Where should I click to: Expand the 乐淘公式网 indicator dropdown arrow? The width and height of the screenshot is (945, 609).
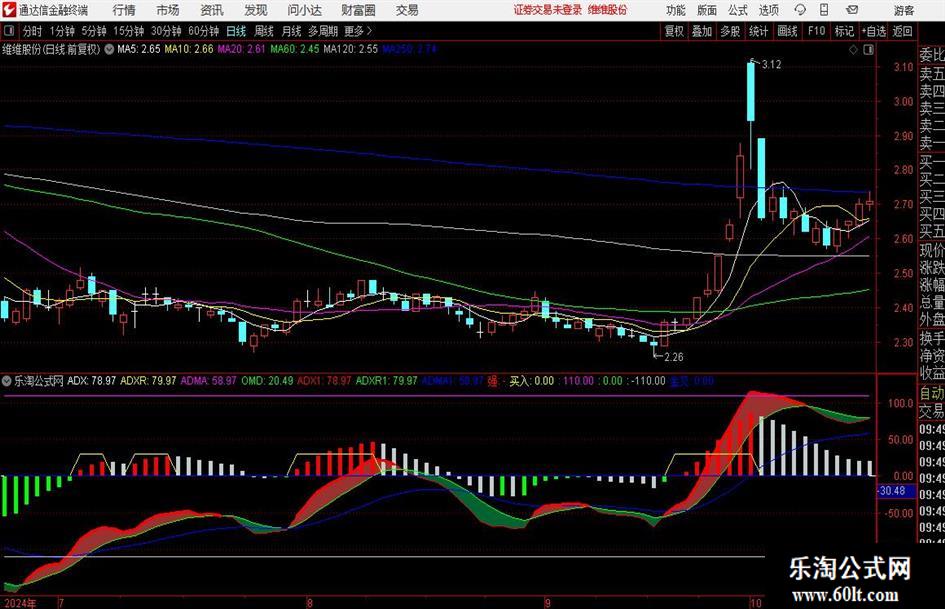tap(7, 381)
